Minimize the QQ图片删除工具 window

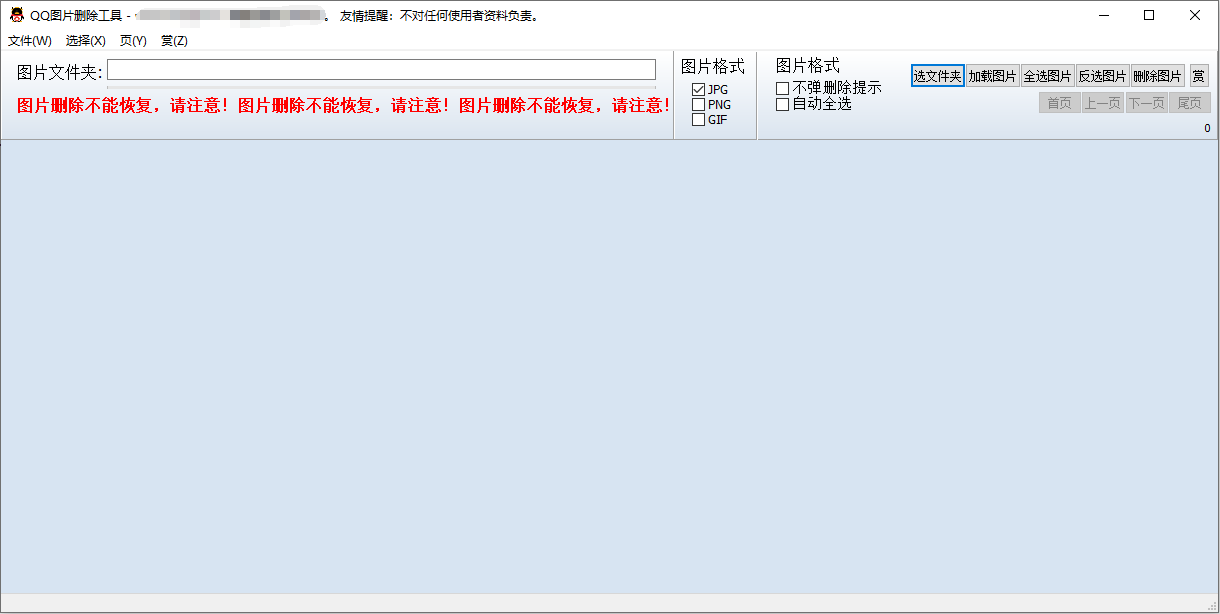tap(1104, 15)
